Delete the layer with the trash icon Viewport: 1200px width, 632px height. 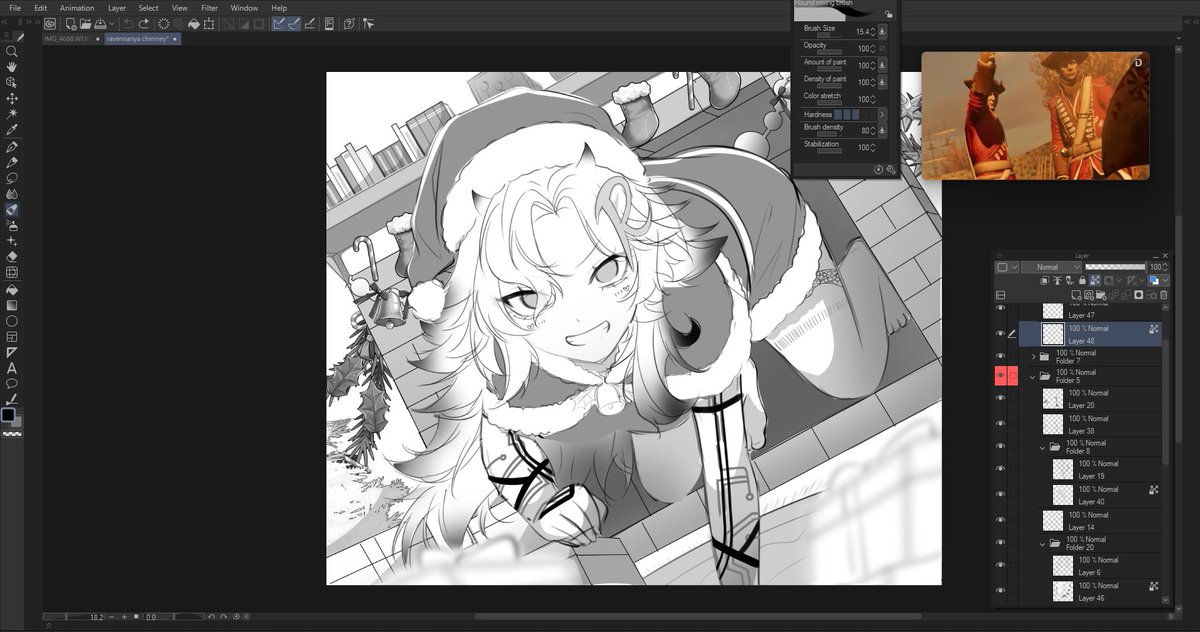1162,295
